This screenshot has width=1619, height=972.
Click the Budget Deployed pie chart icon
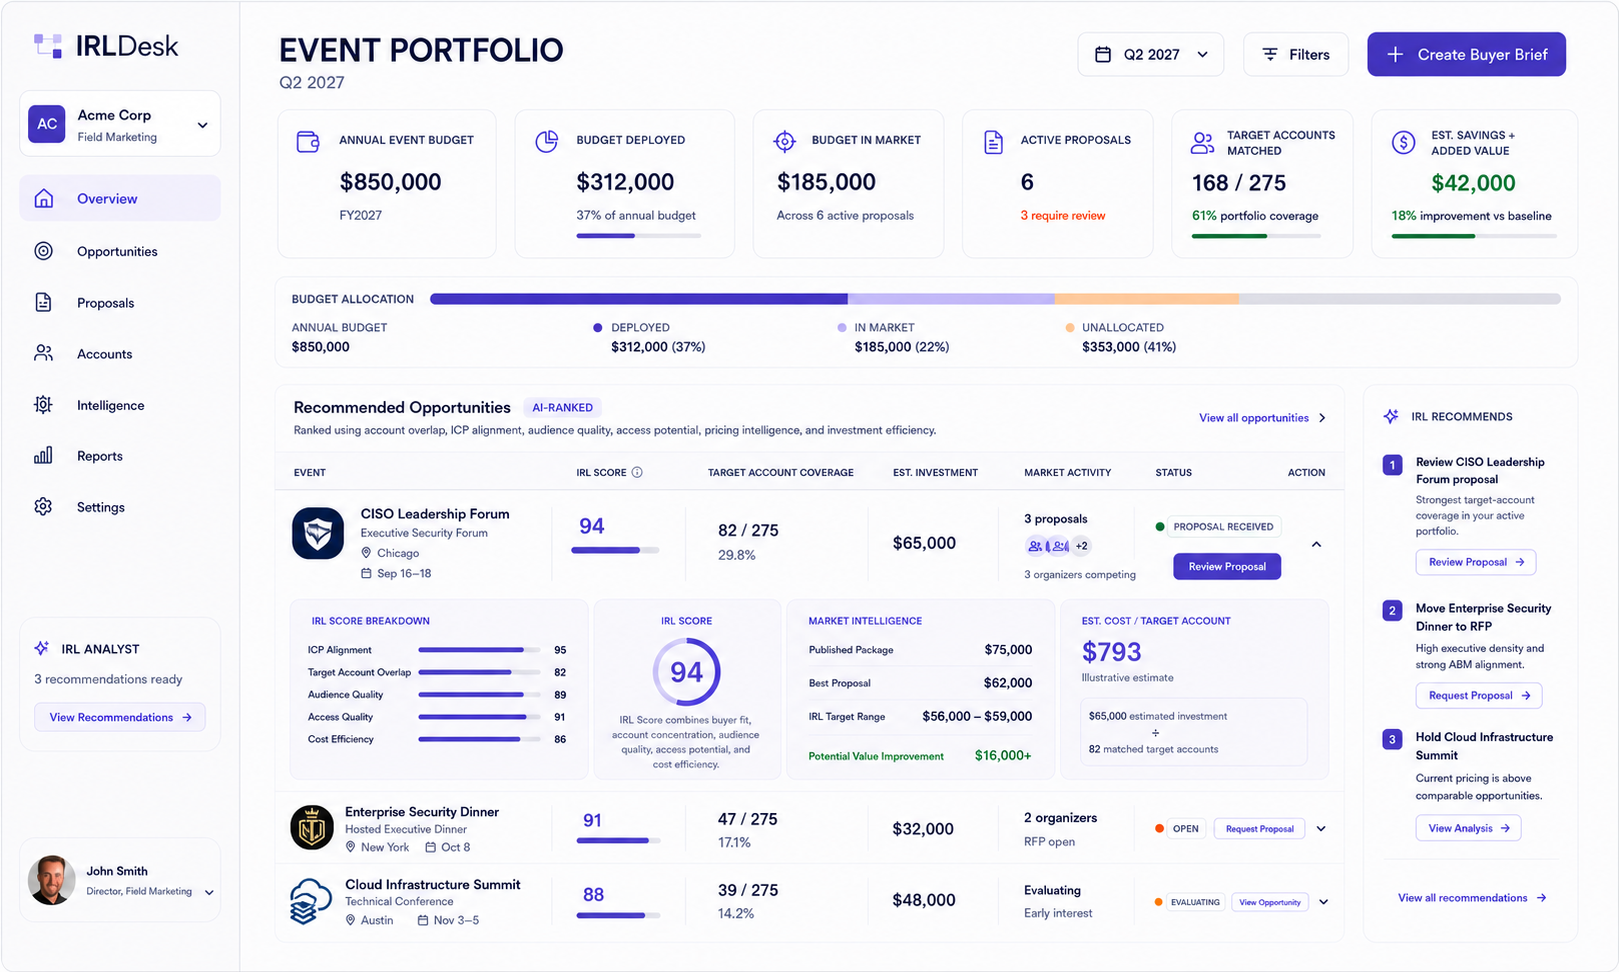pos(546,141)
